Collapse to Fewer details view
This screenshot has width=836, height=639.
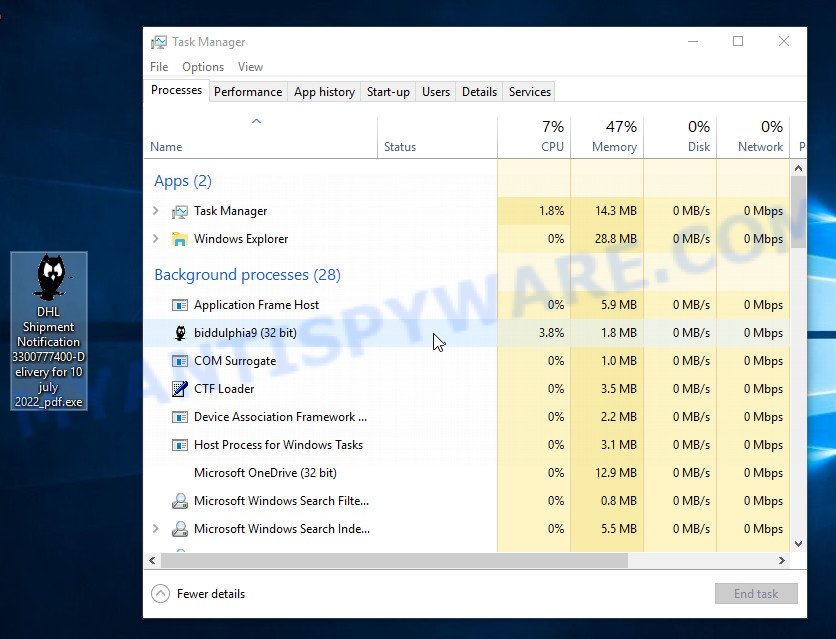pyautogui.click(x=198, y=594)
